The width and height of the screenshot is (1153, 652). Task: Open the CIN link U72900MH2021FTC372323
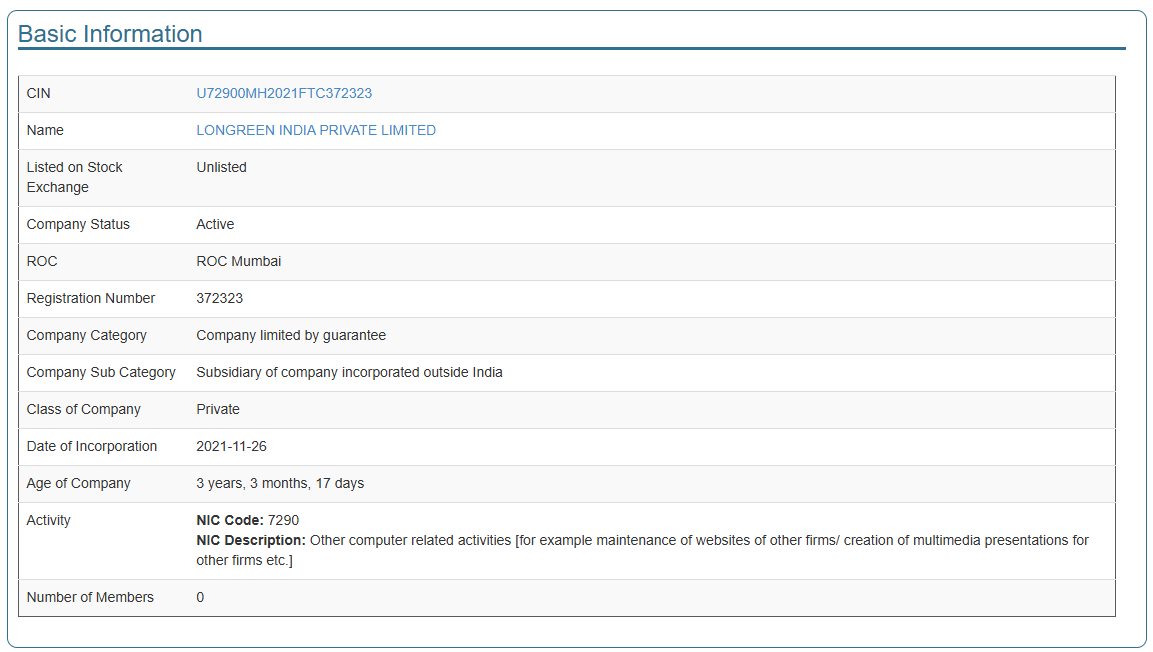[x=284, y=93]
